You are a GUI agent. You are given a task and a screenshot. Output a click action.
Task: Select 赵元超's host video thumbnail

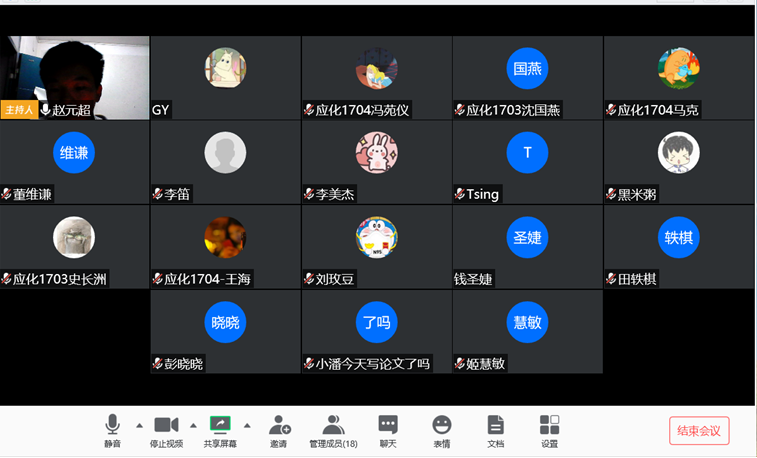(75, 78)
